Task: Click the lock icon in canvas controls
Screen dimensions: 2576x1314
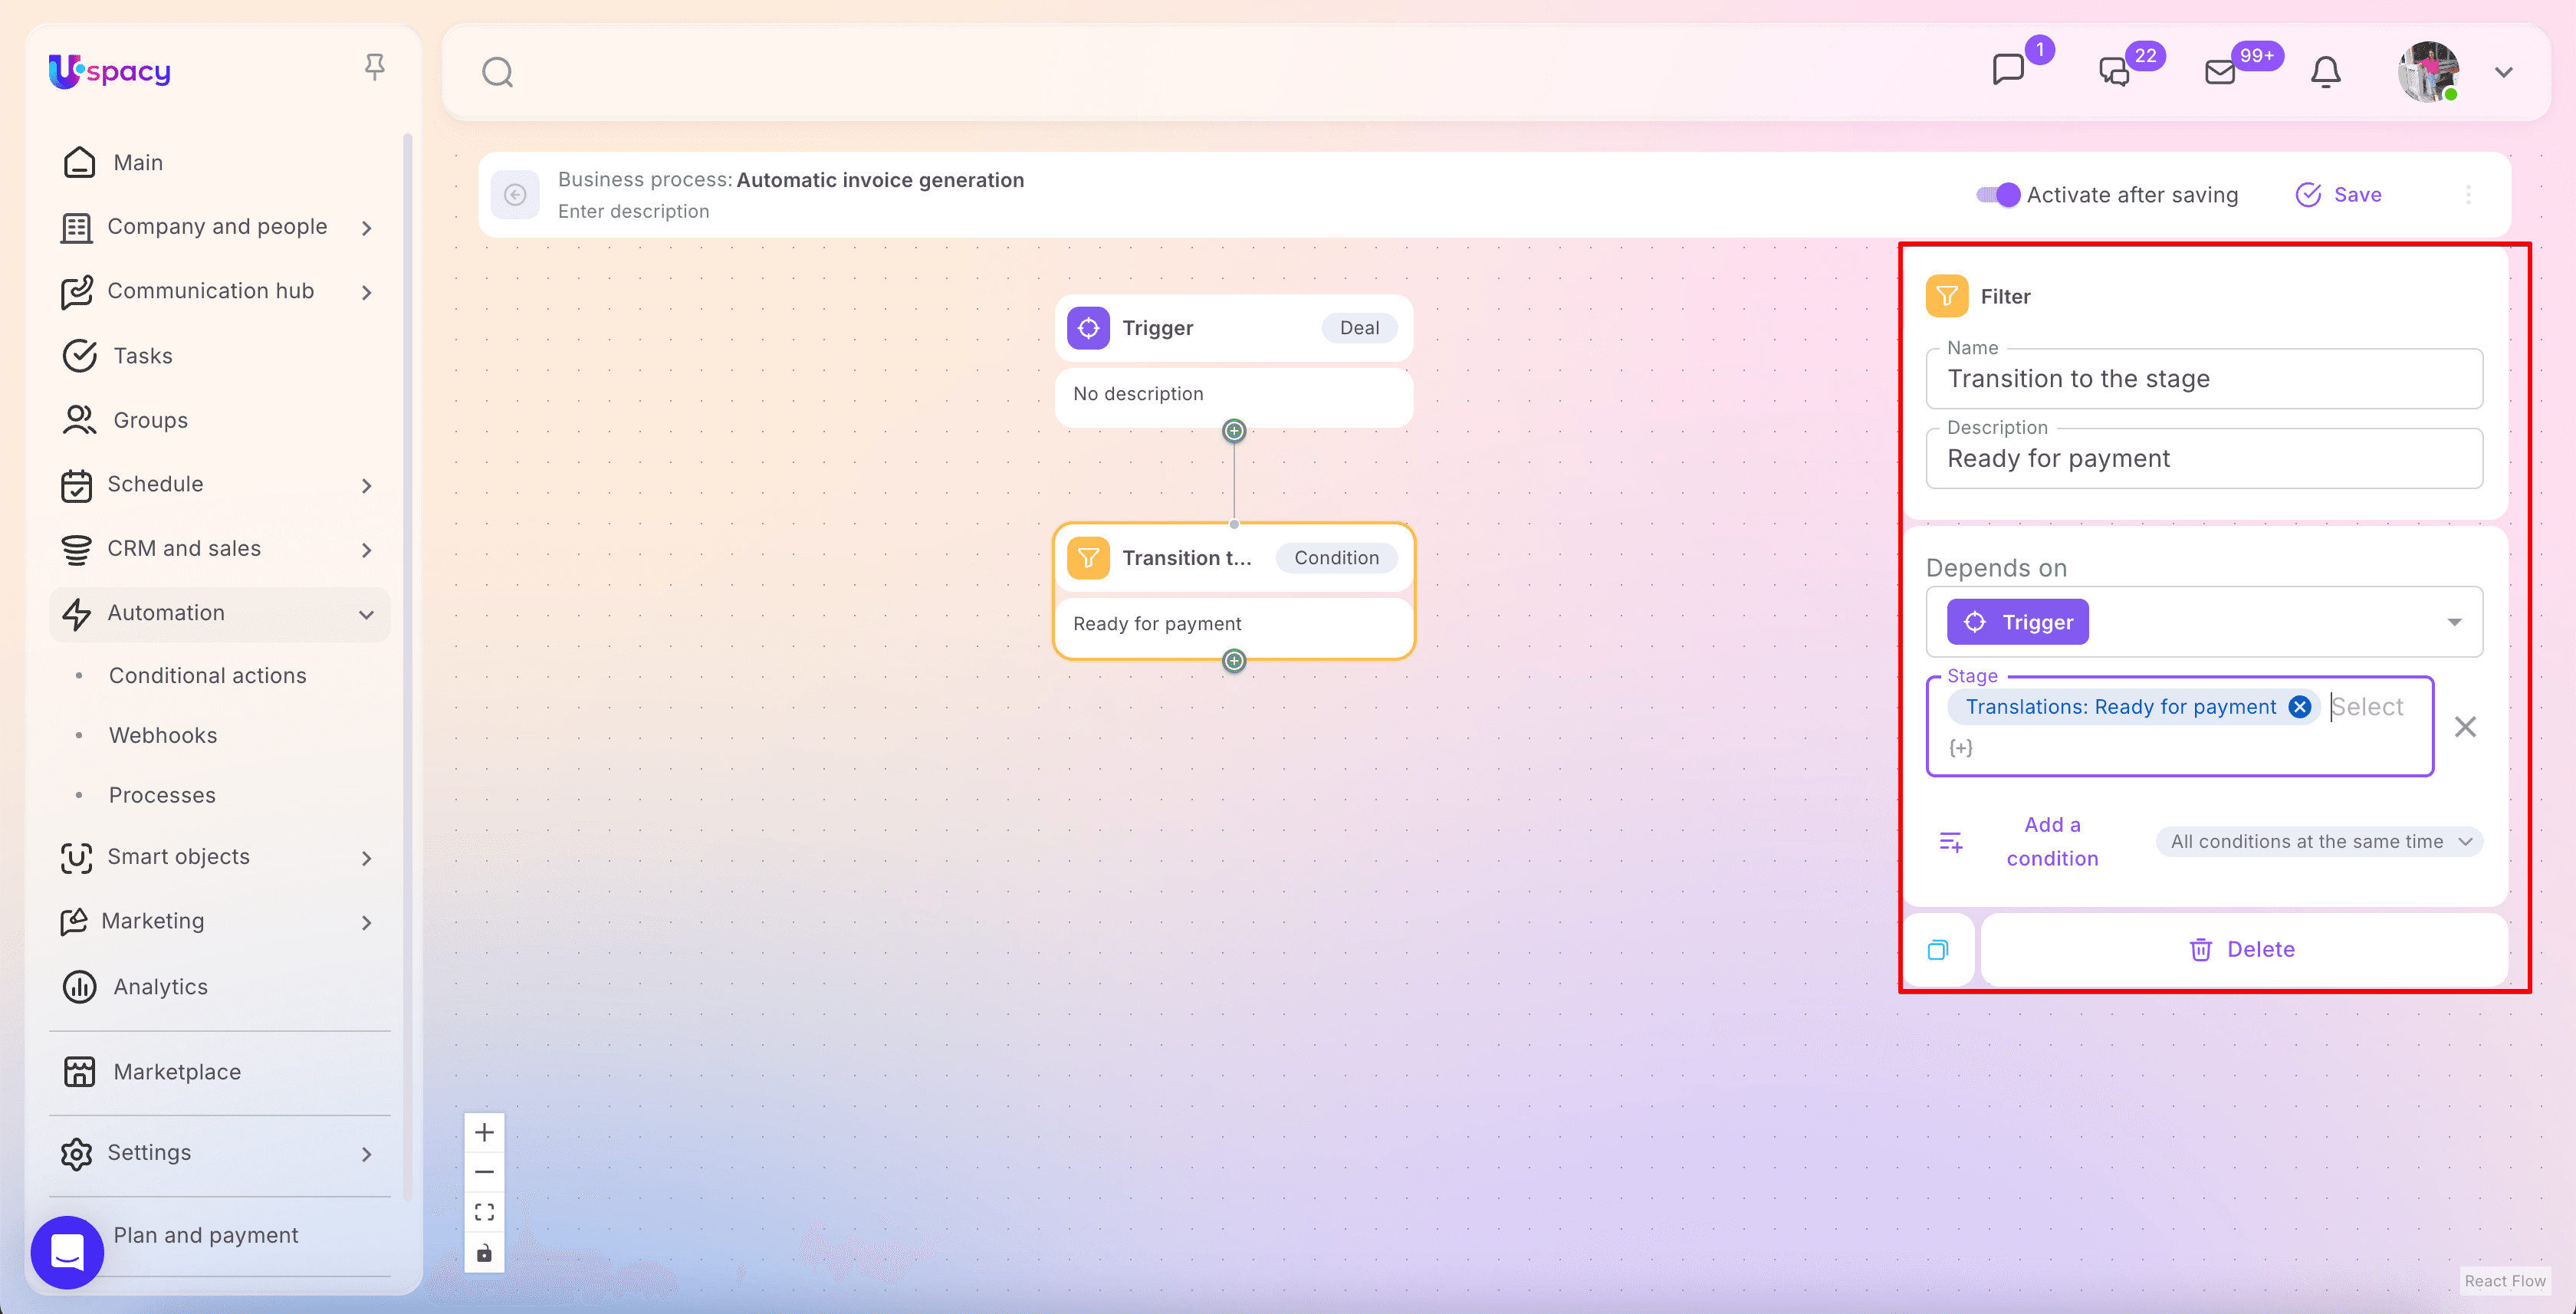Action: [x=484, y=1253]
